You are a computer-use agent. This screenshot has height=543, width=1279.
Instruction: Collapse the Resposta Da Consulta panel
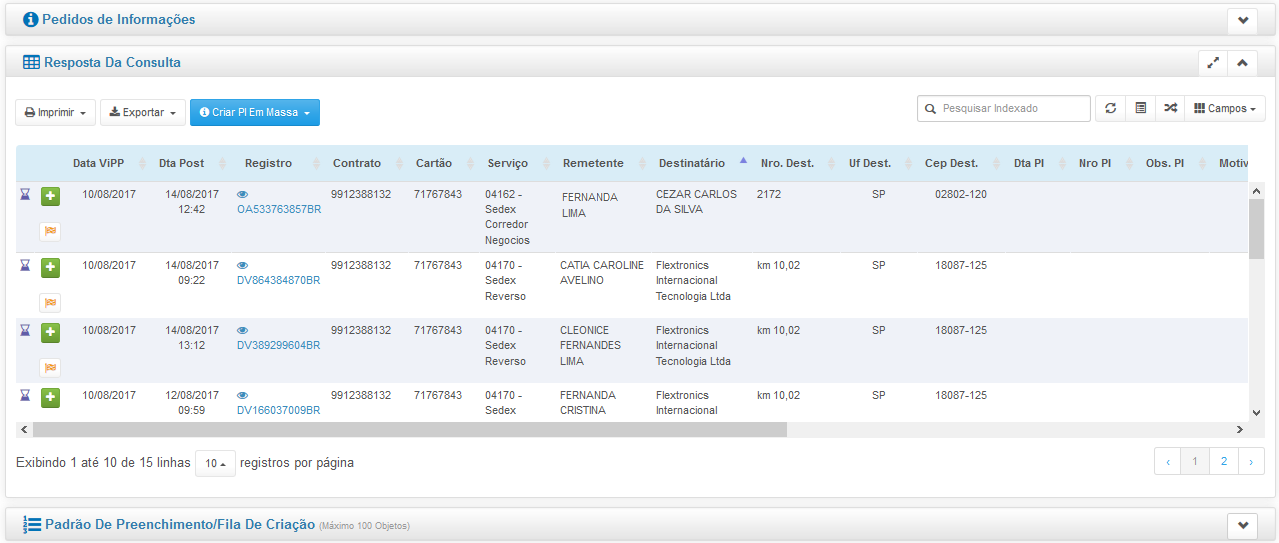click(1242, 63)
